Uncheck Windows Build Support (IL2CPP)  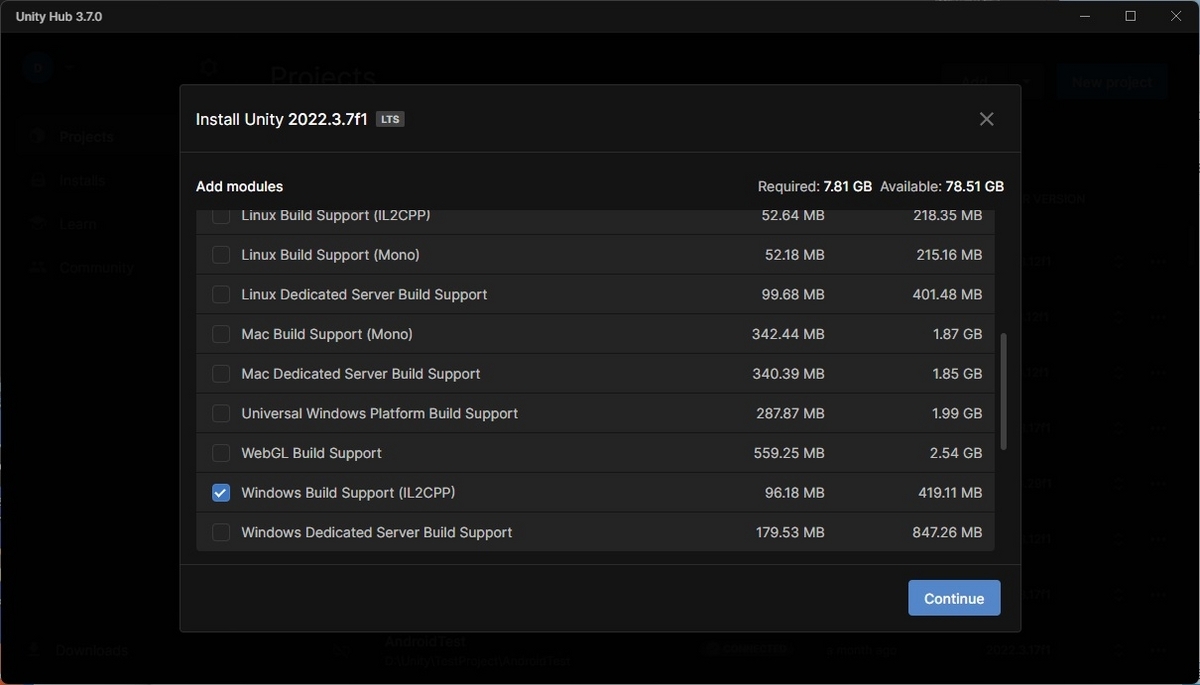click(x=221, y=492)
